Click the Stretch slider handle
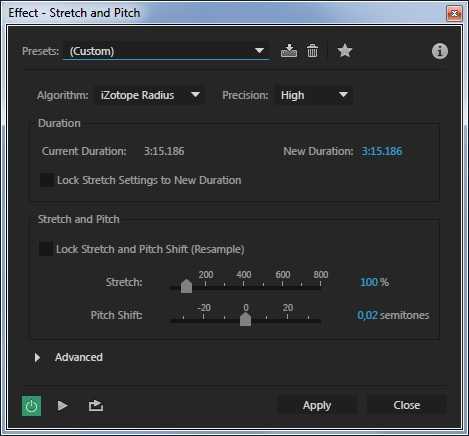This screenshot has height=436, width=469. (x=186, y=286)
